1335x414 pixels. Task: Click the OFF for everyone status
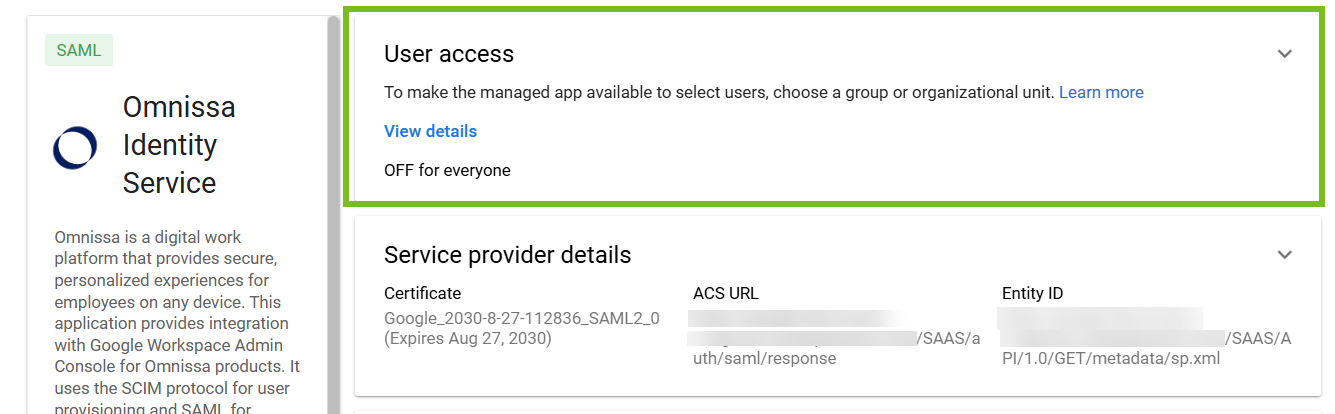[x=447, y=170]
